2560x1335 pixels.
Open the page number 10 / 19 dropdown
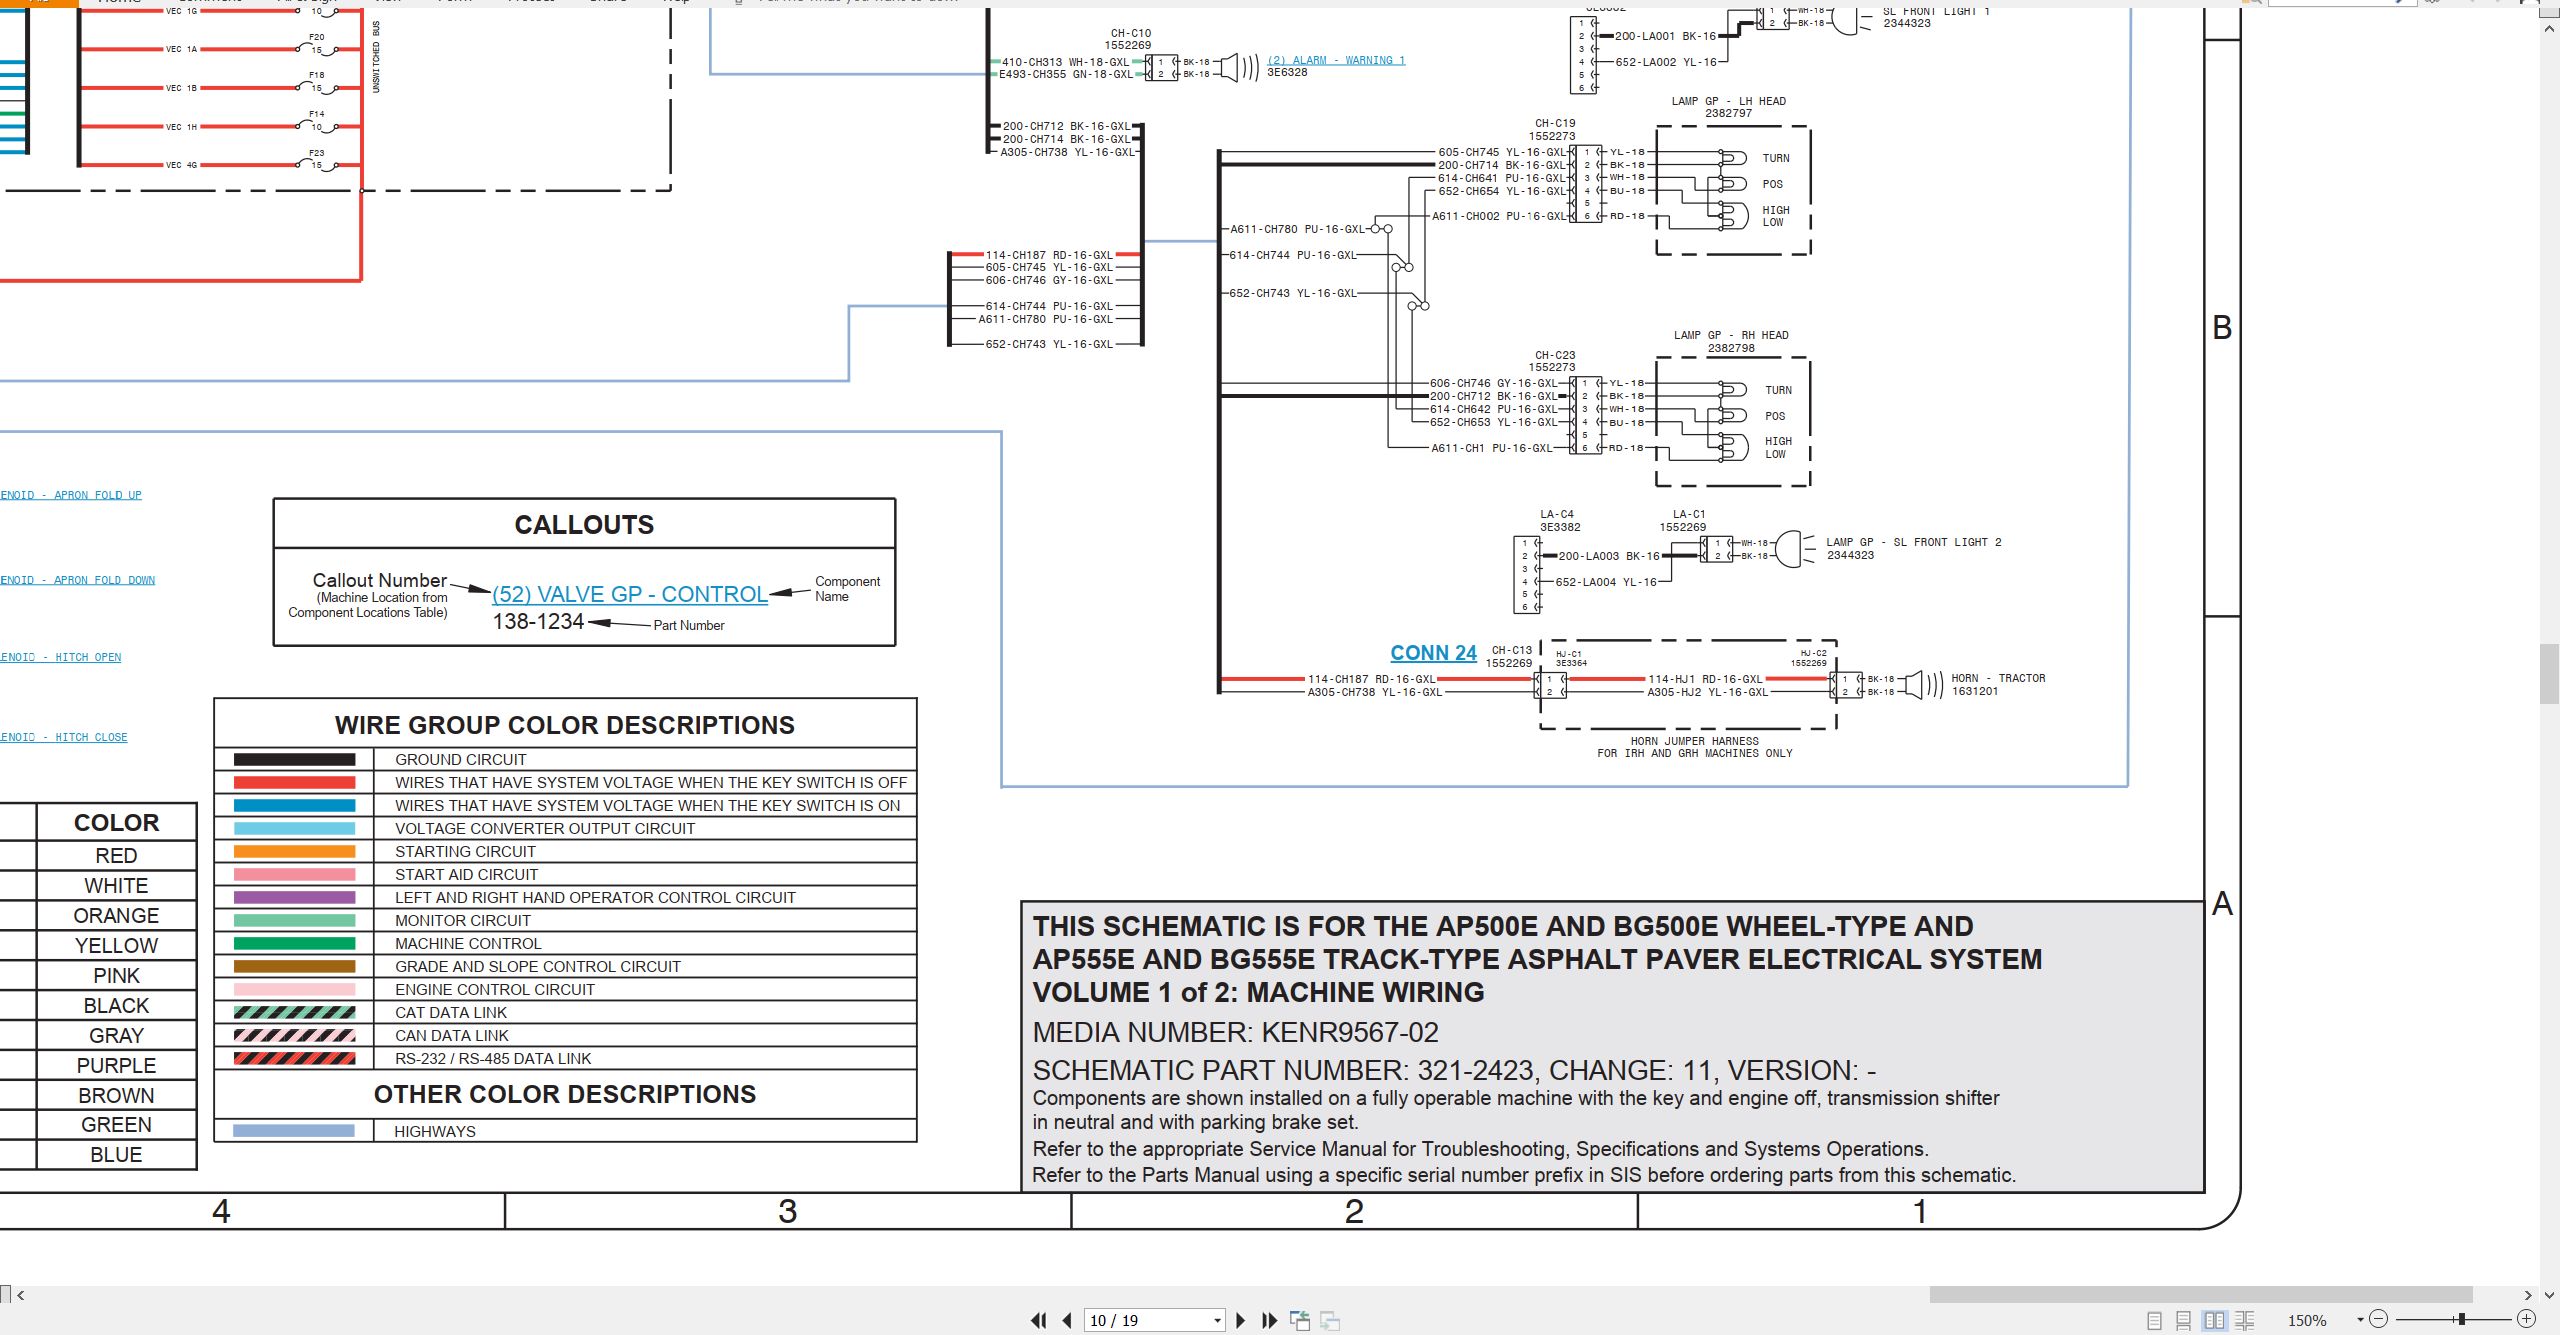[1217, 1320]
